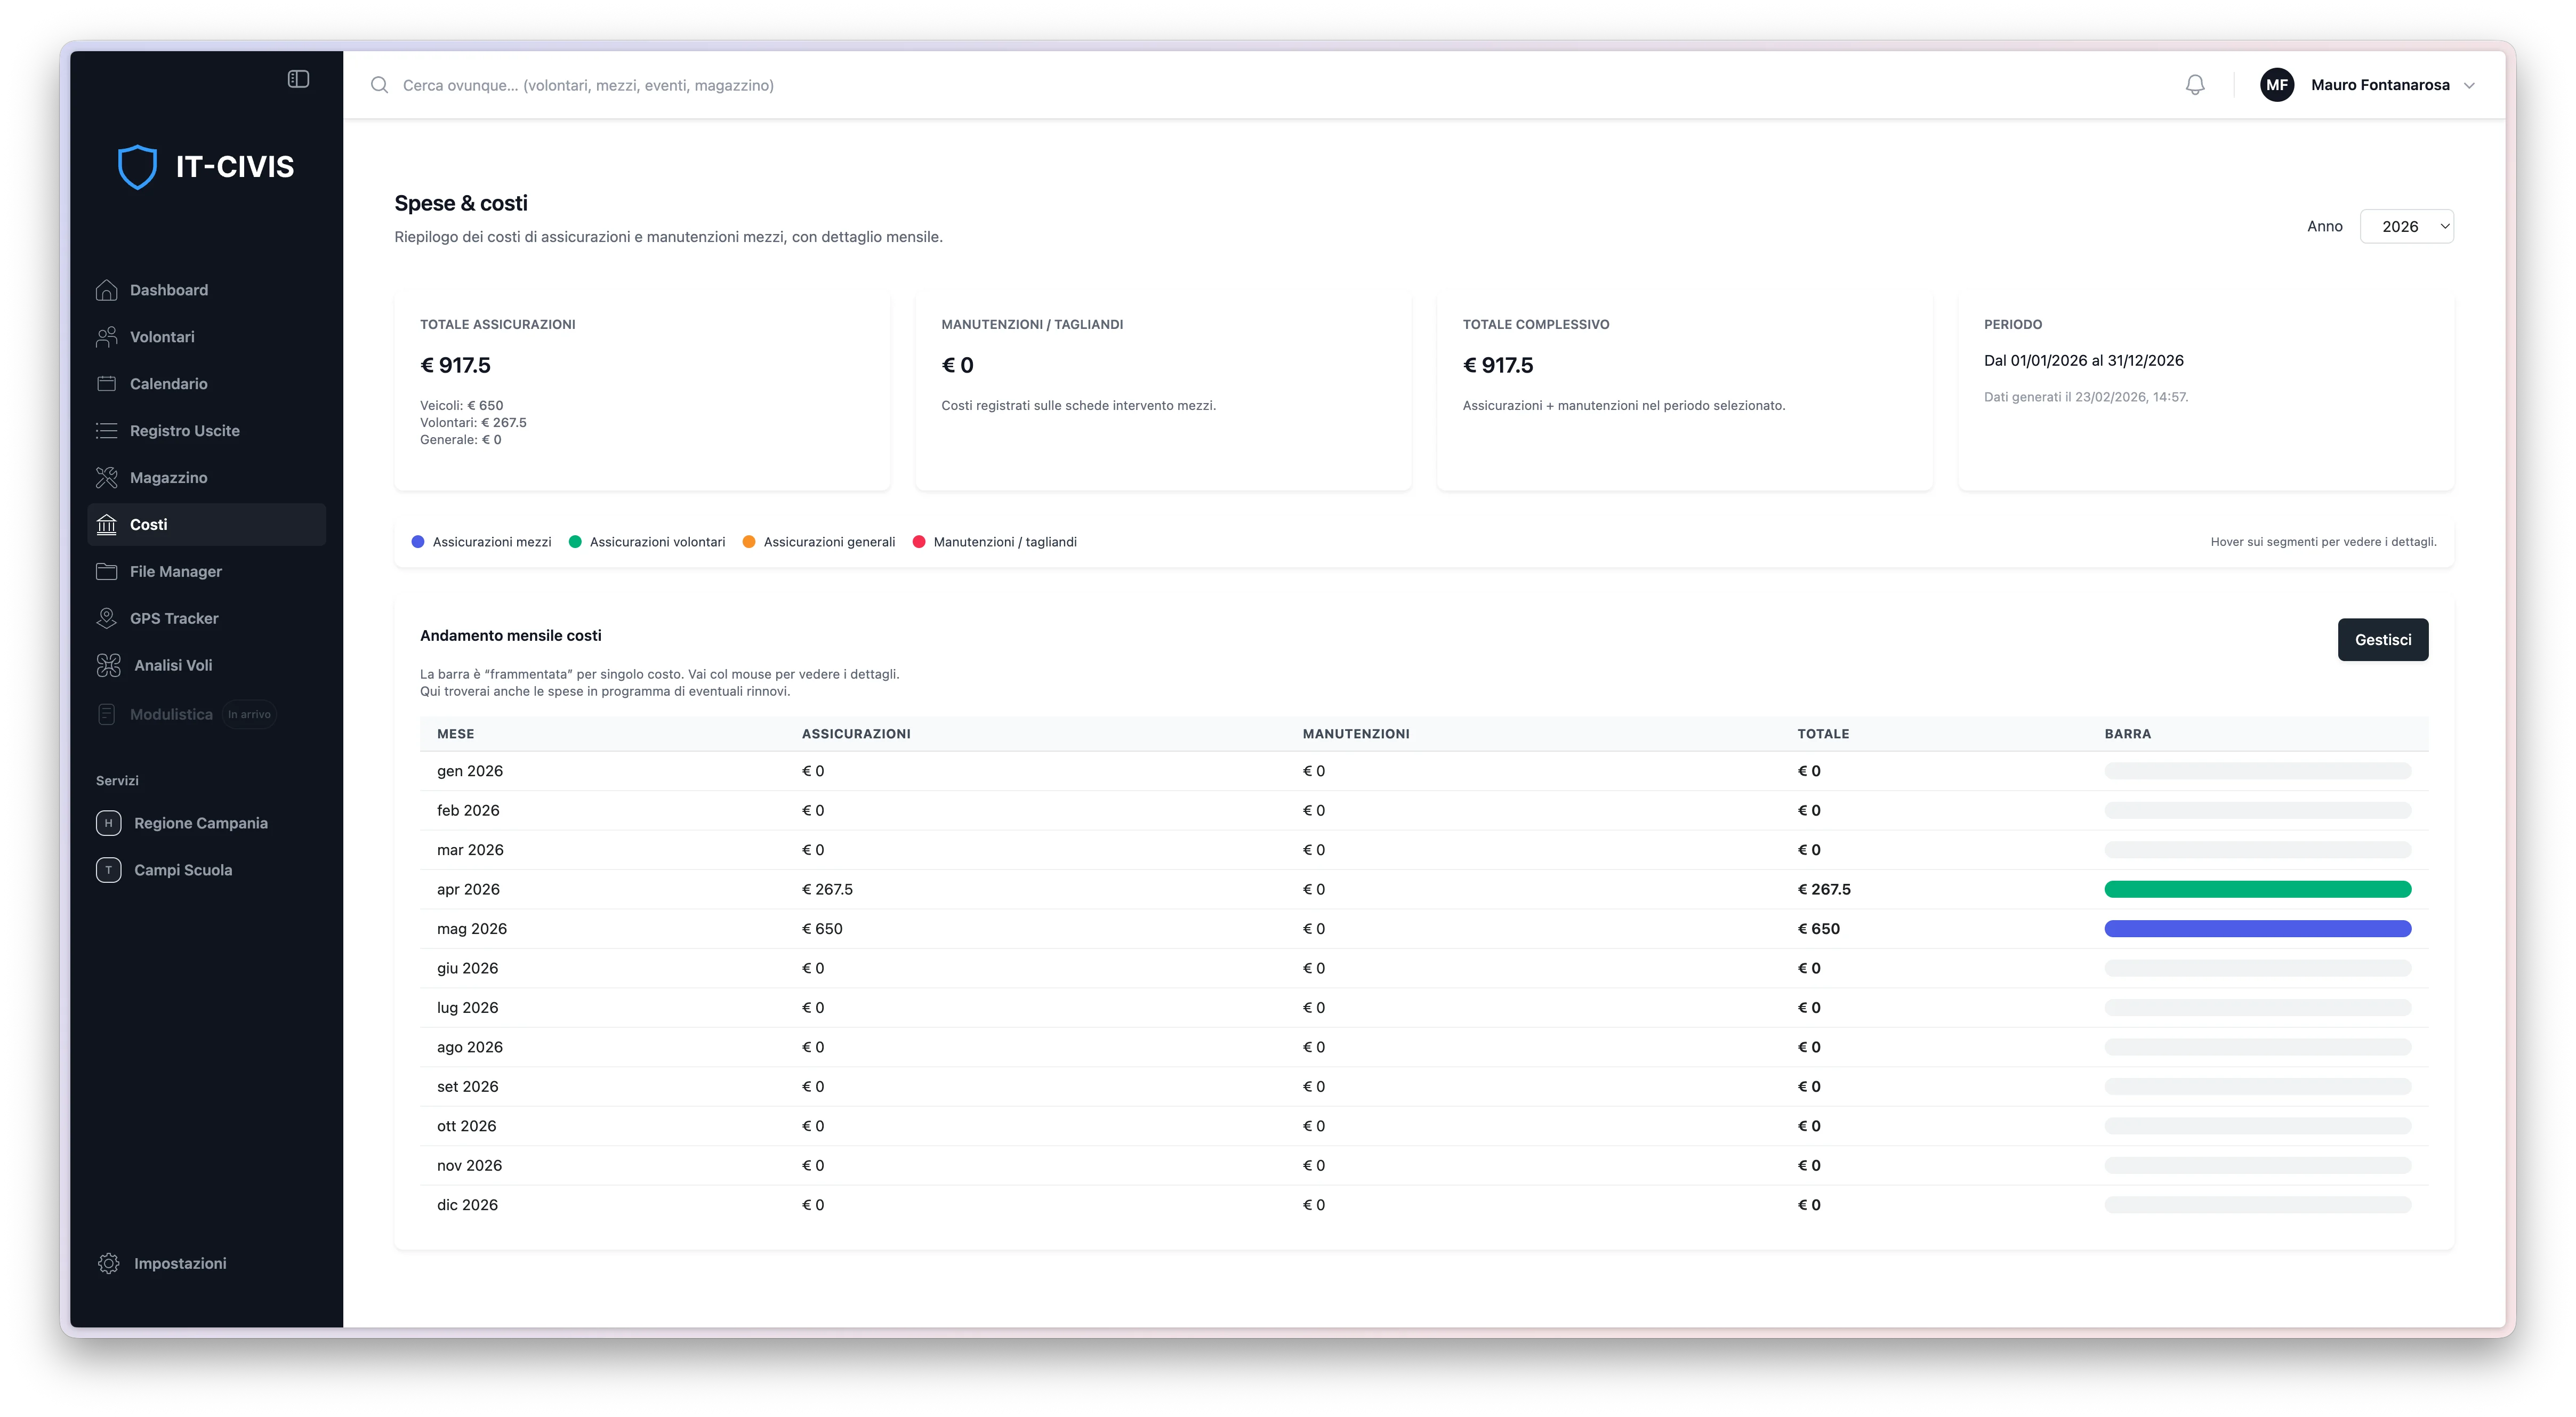2576x1417 pixels.
Task: Click the Andamento mensile costi title
Action: tap(510, 636)
